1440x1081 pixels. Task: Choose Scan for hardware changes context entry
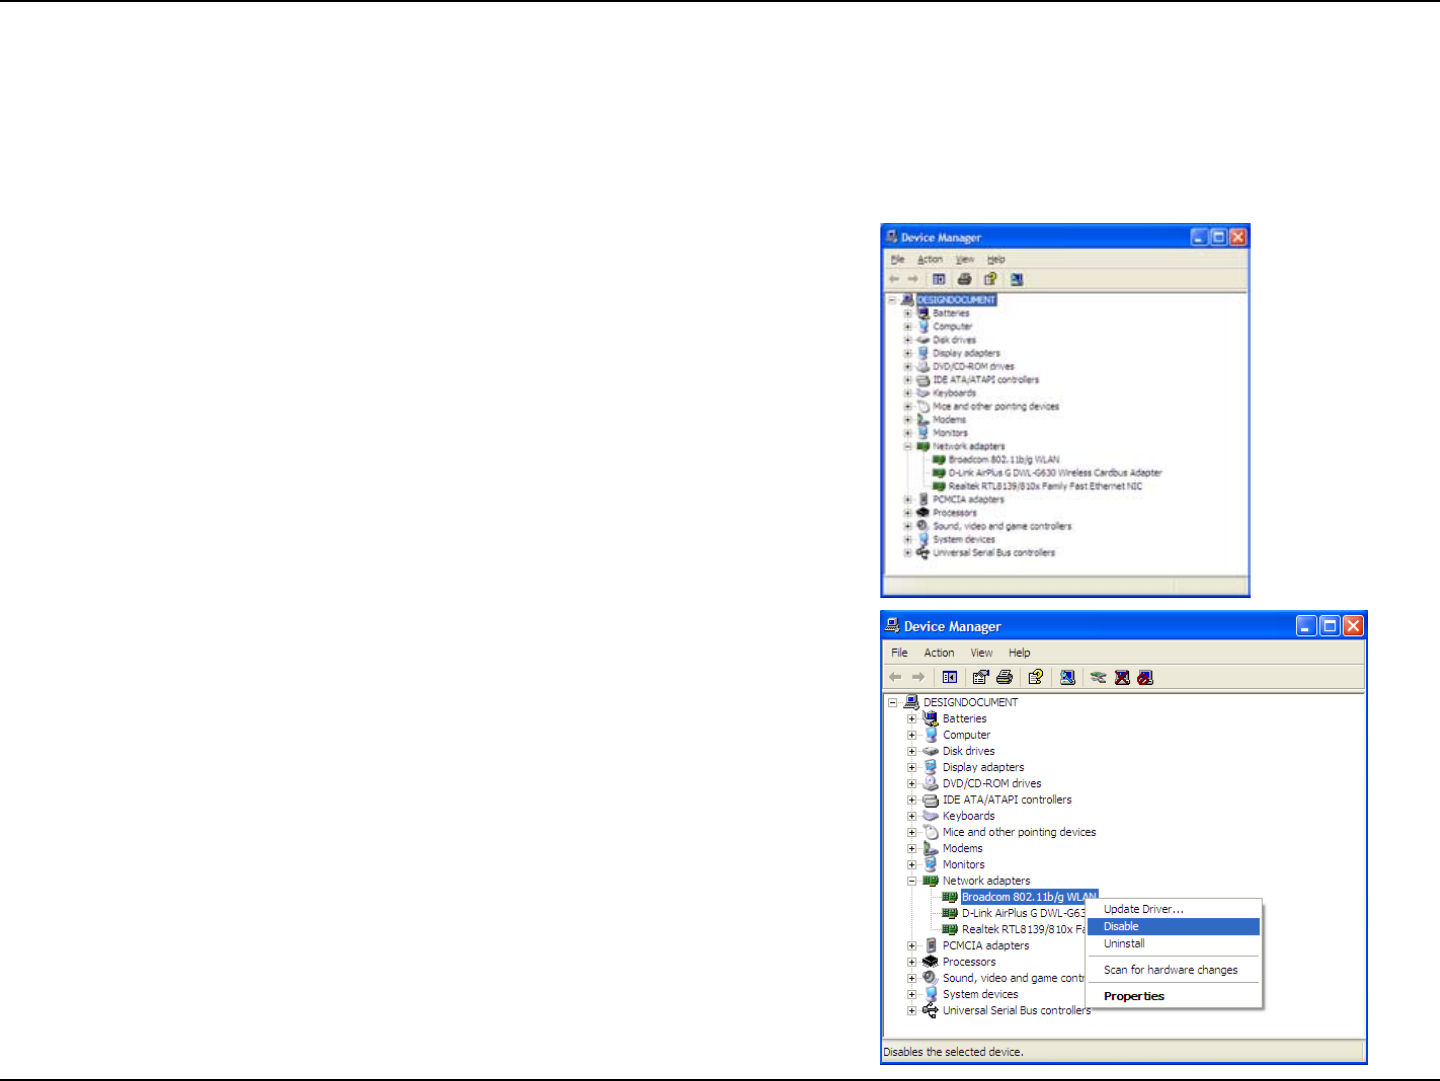(1173, 970)
